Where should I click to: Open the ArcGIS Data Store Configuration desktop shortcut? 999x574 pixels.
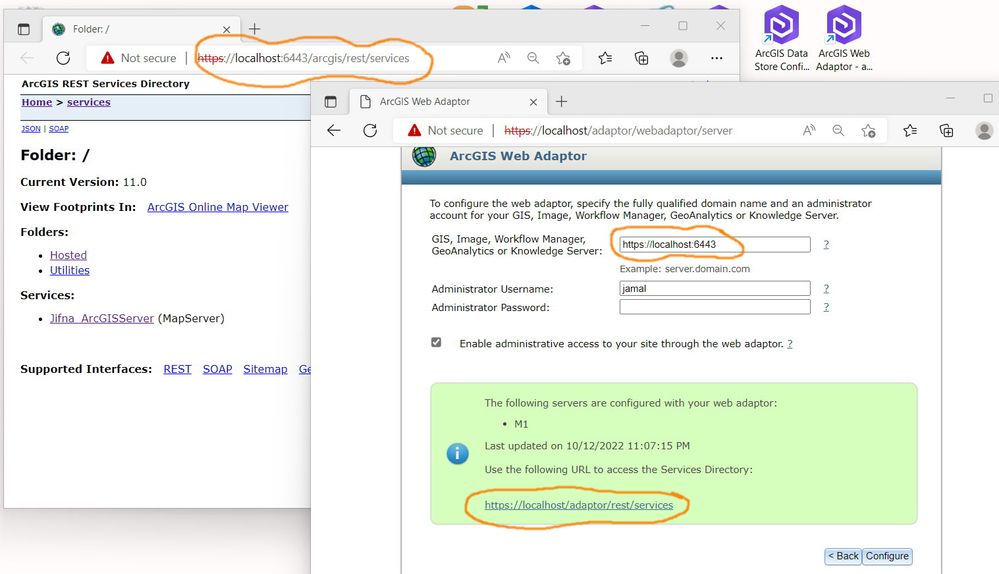click(x=781, y=38)
